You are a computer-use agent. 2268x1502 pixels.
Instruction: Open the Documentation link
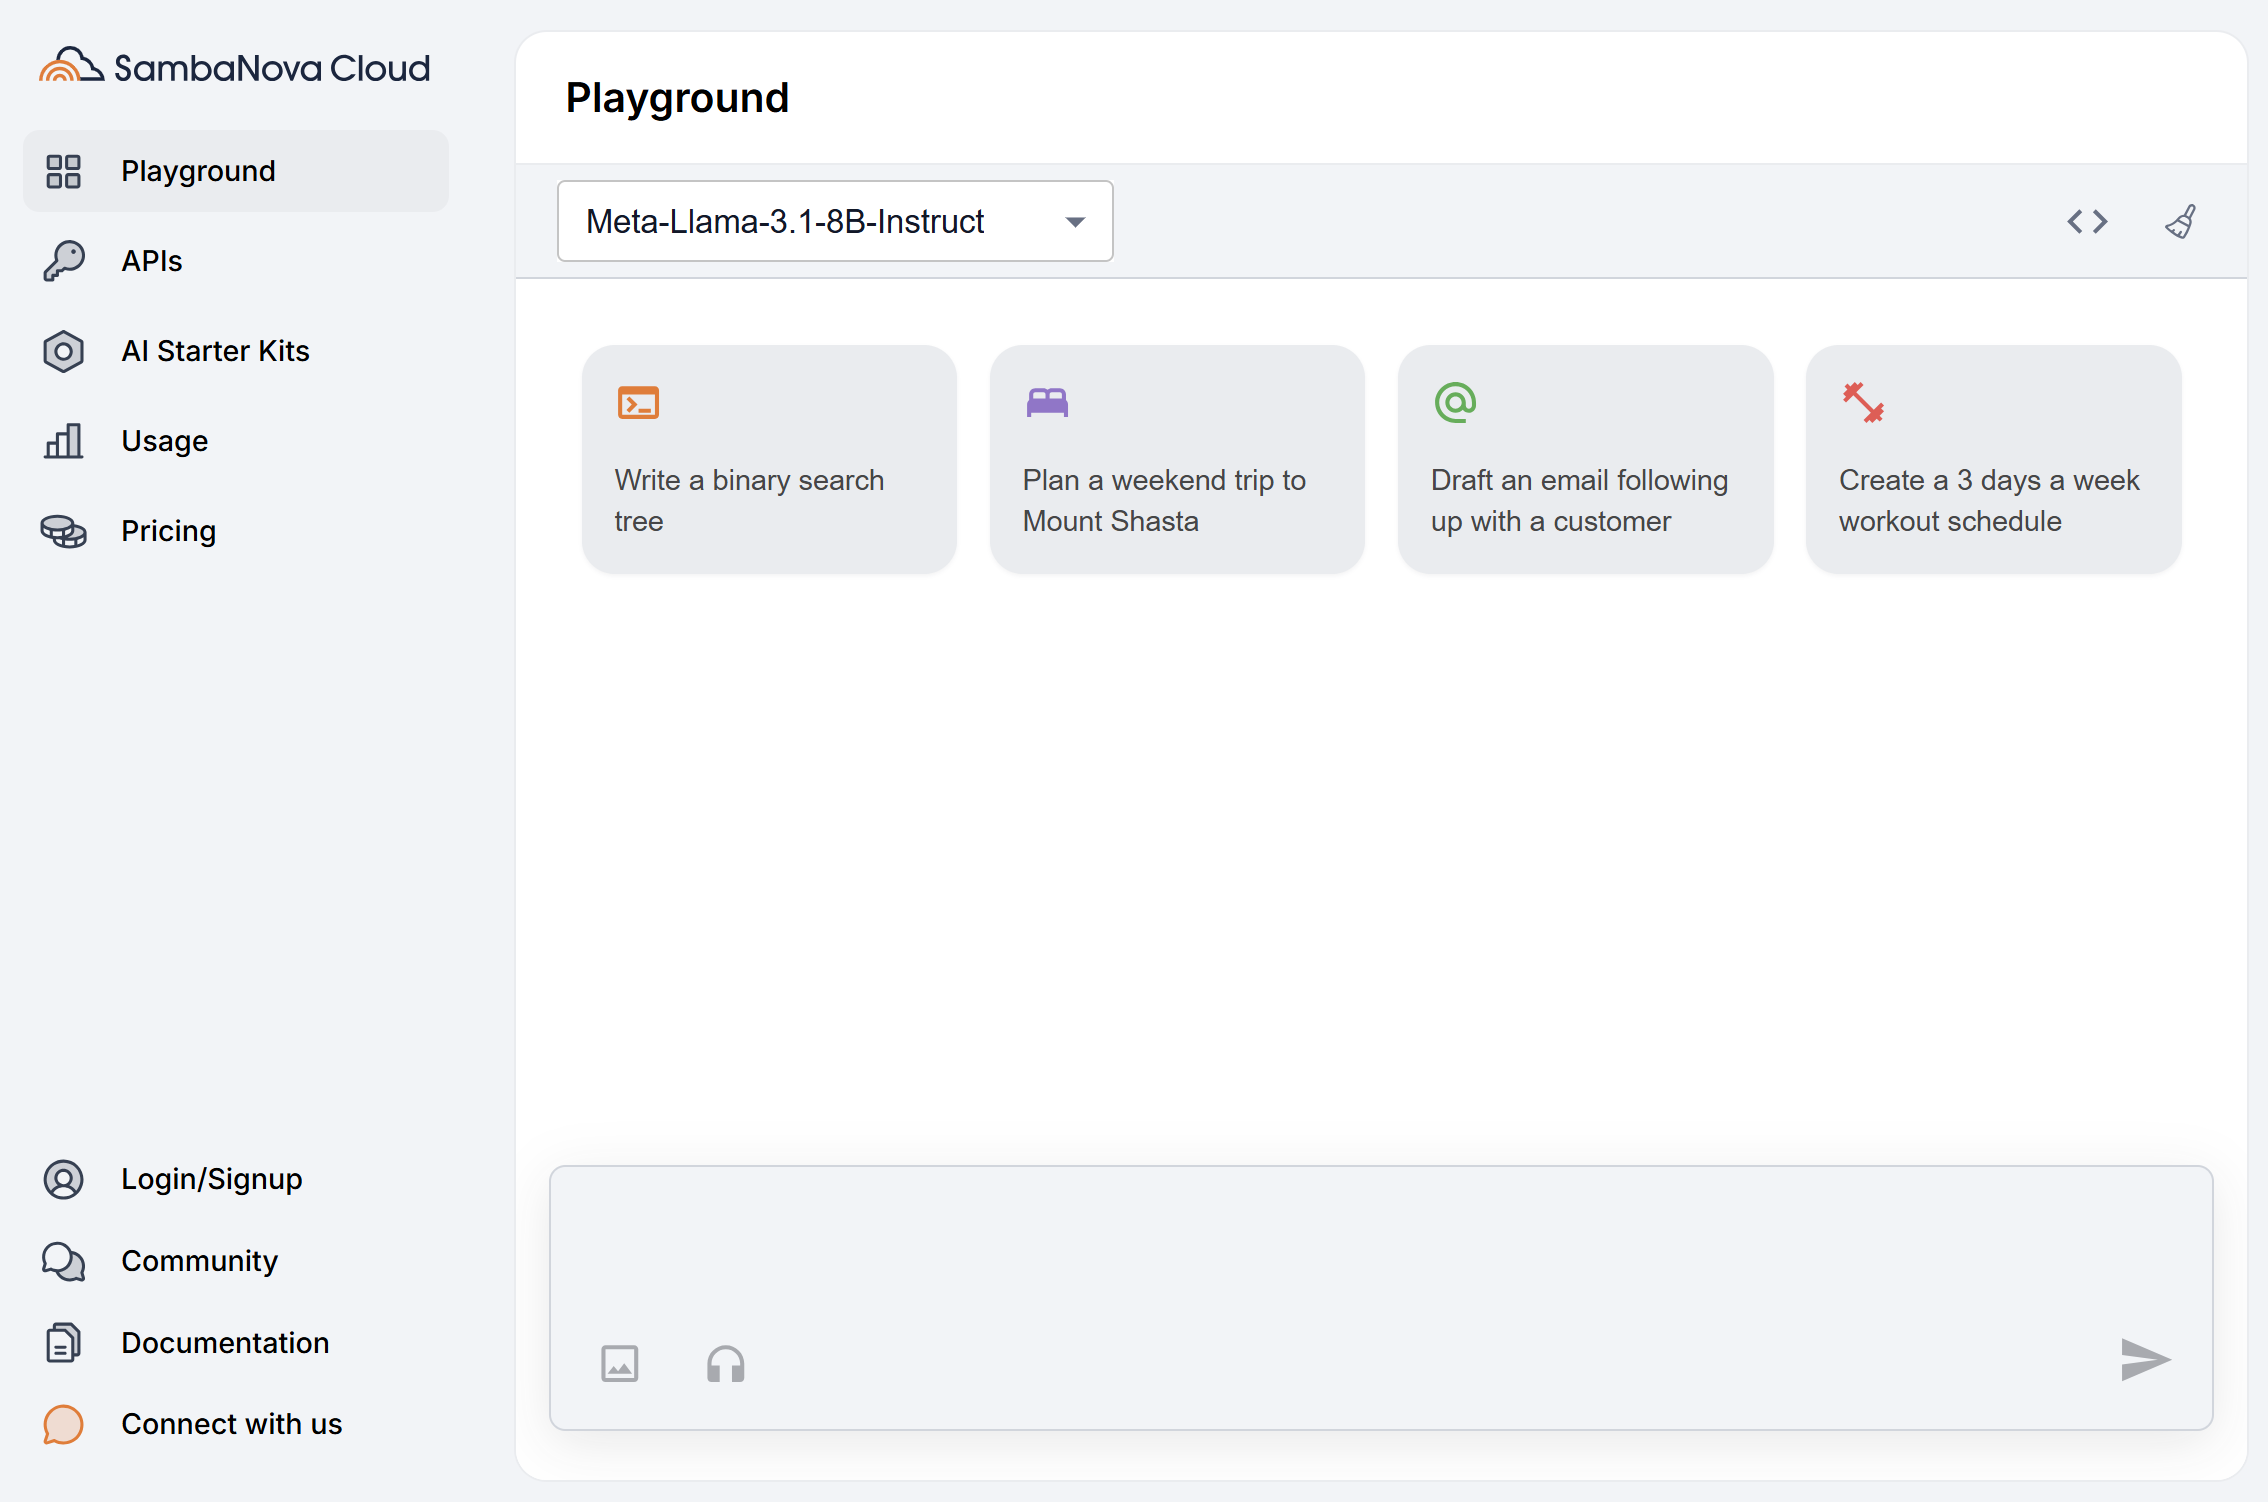224,1343
